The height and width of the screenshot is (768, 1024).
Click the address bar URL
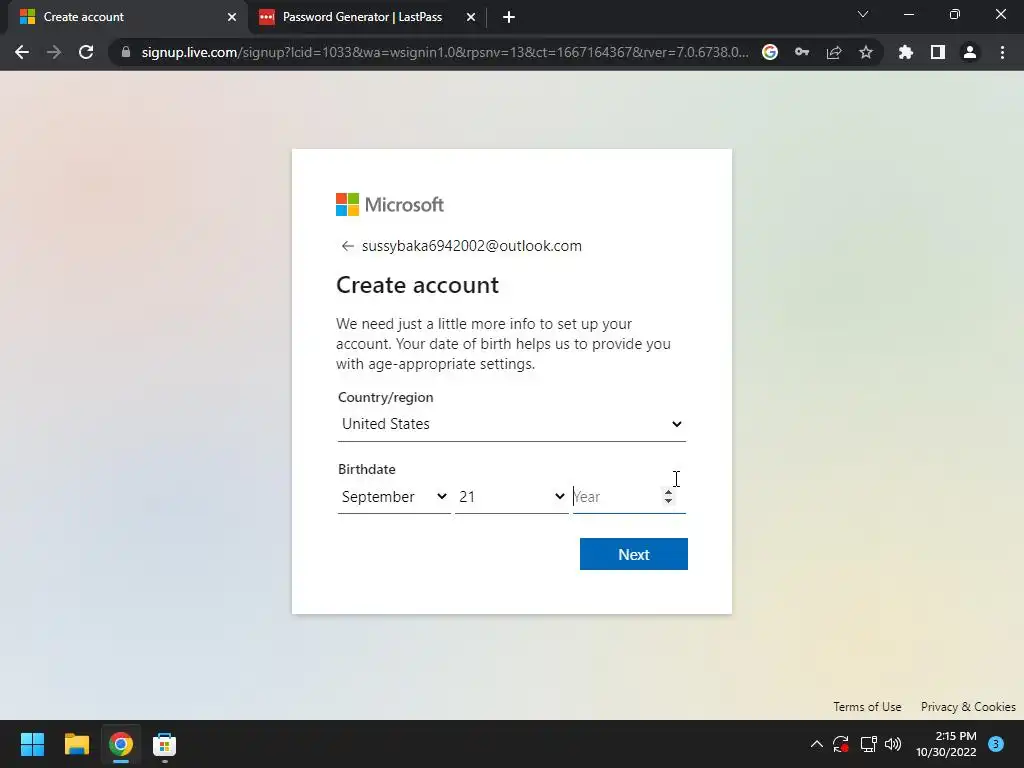[445, 52]
